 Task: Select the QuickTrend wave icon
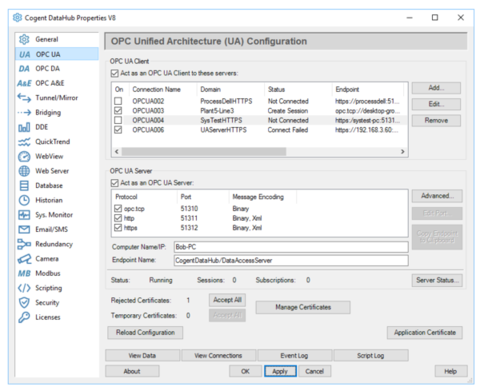tap(24, 142)
